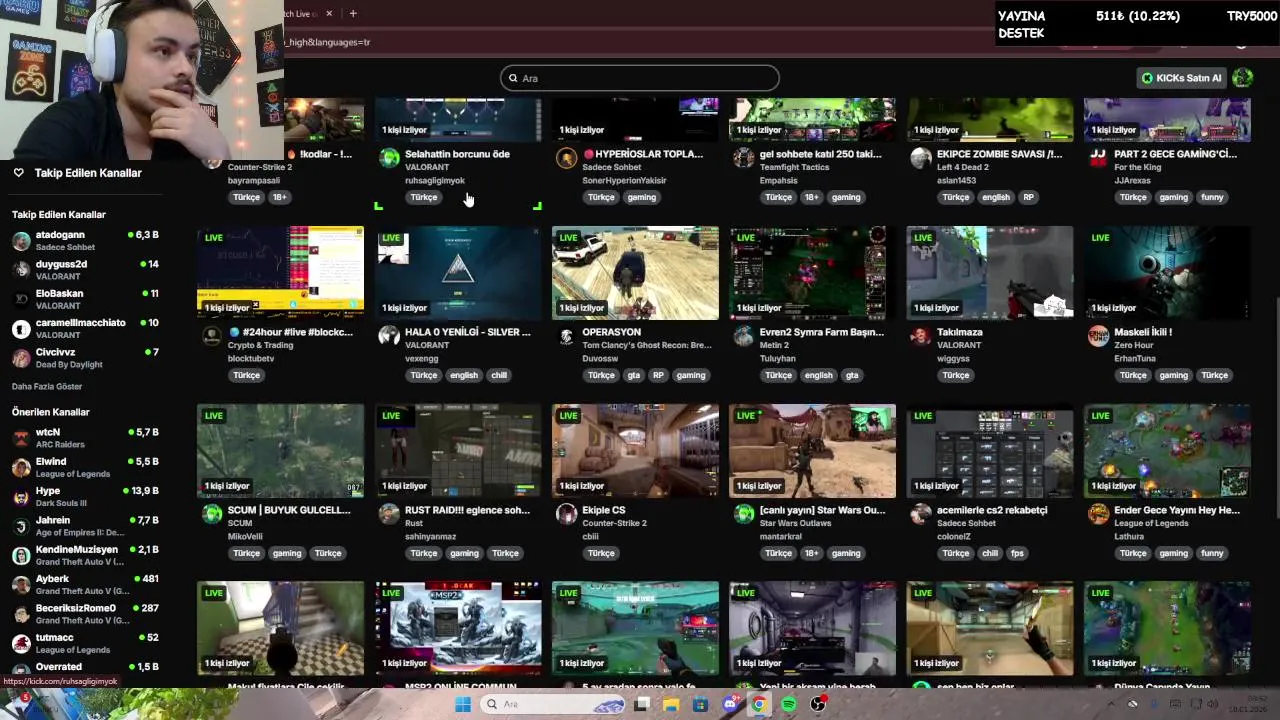
Task: Open aslan1453 channel avatar
Action: (920, 158)
